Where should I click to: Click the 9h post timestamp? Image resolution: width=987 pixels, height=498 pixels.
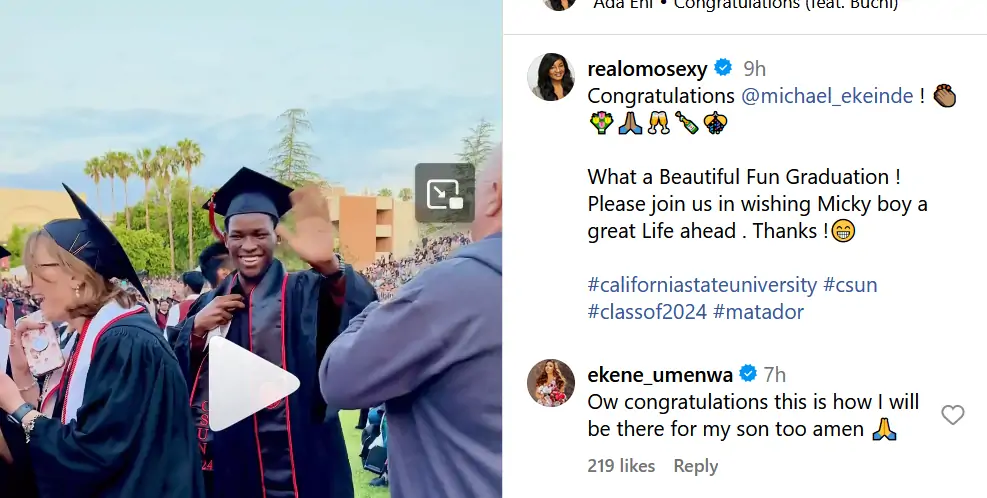pyautogui.click(x=754, y=69)
